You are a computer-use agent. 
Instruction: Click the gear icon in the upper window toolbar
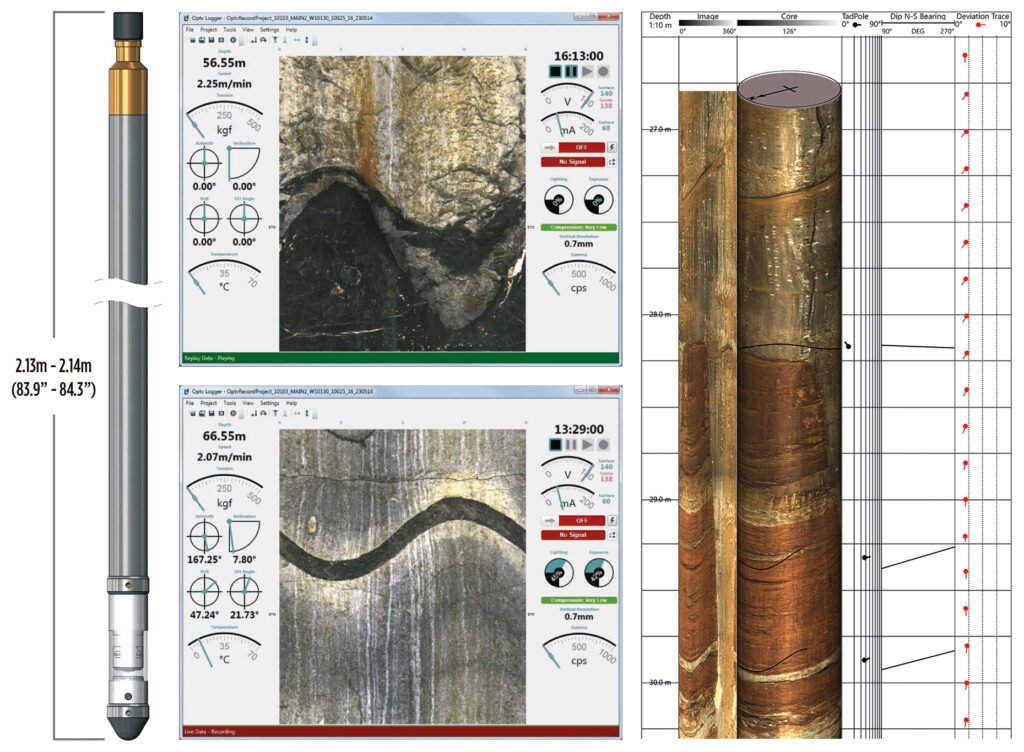[233, 41]
